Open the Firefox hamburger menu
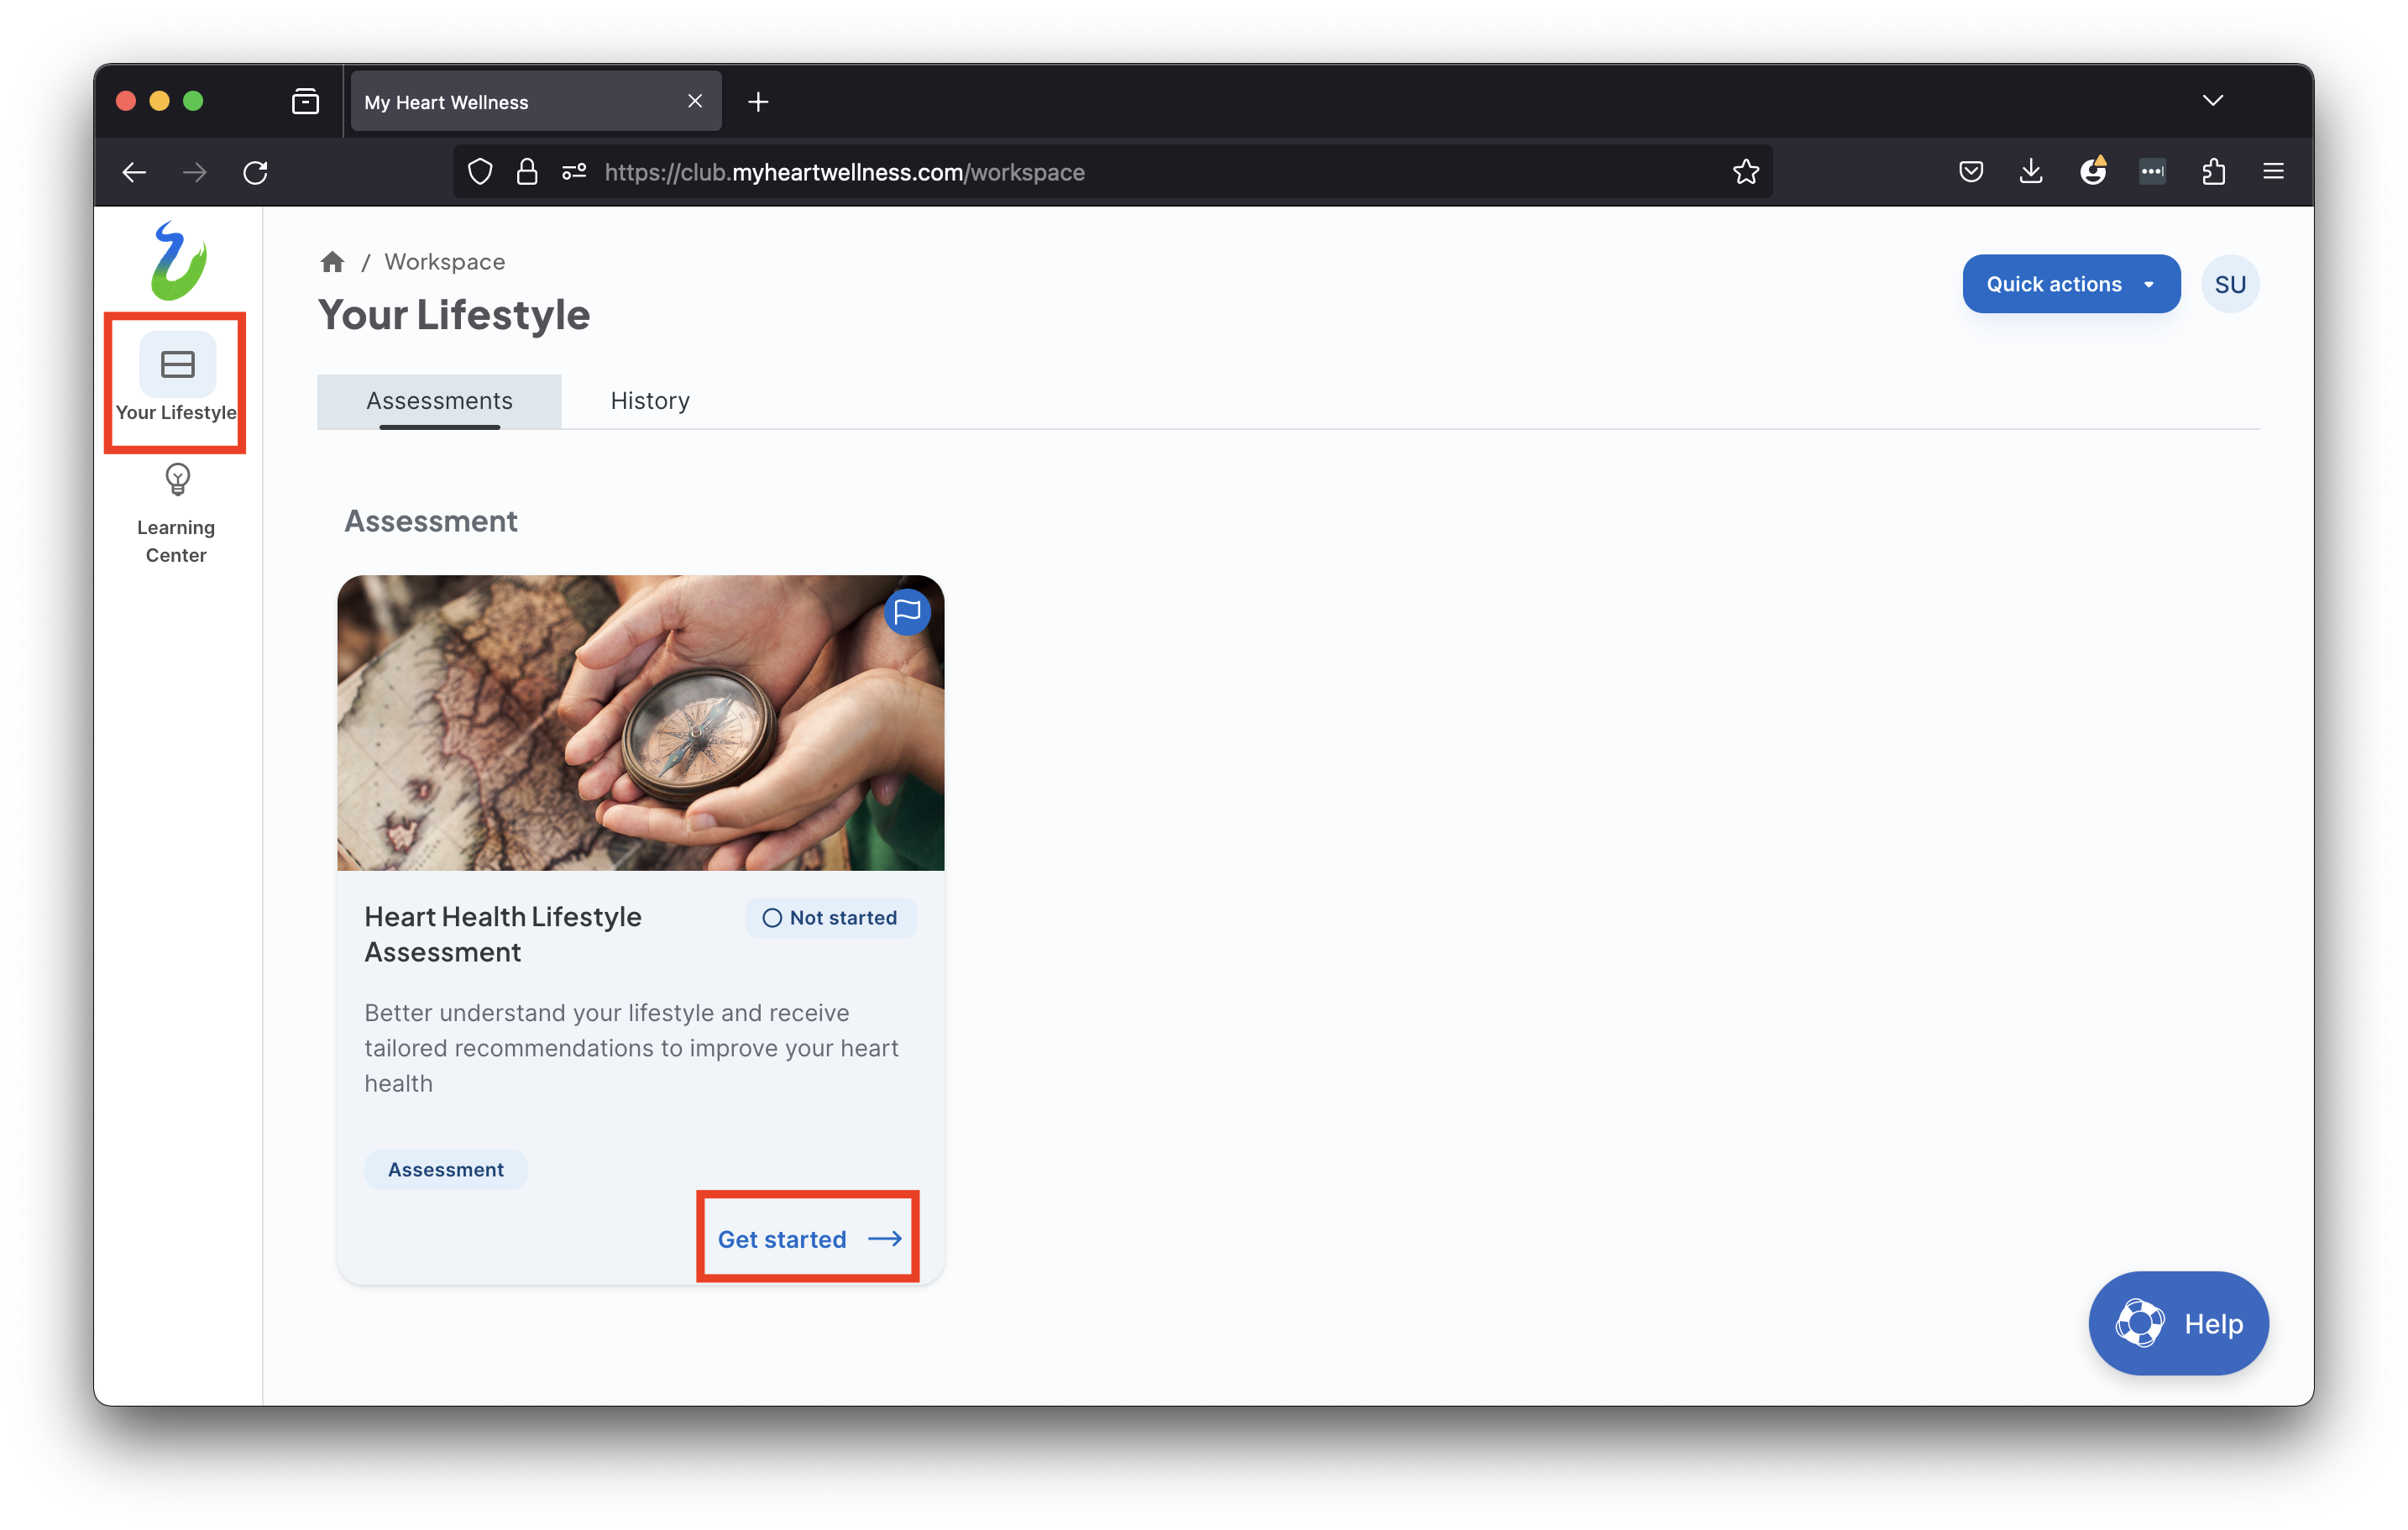Image resolution: width=2408 pixels, height=1530 pixels. 2272,172
